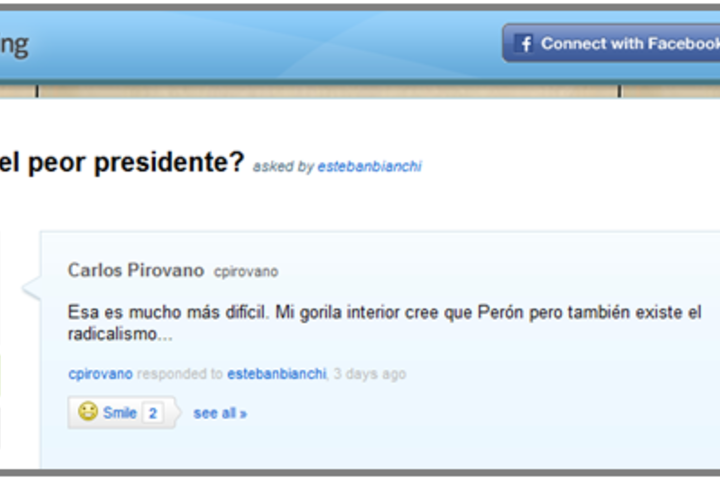
Task: Click the answer text starting 'Esa es mucho'
Action: click(384, 322)
